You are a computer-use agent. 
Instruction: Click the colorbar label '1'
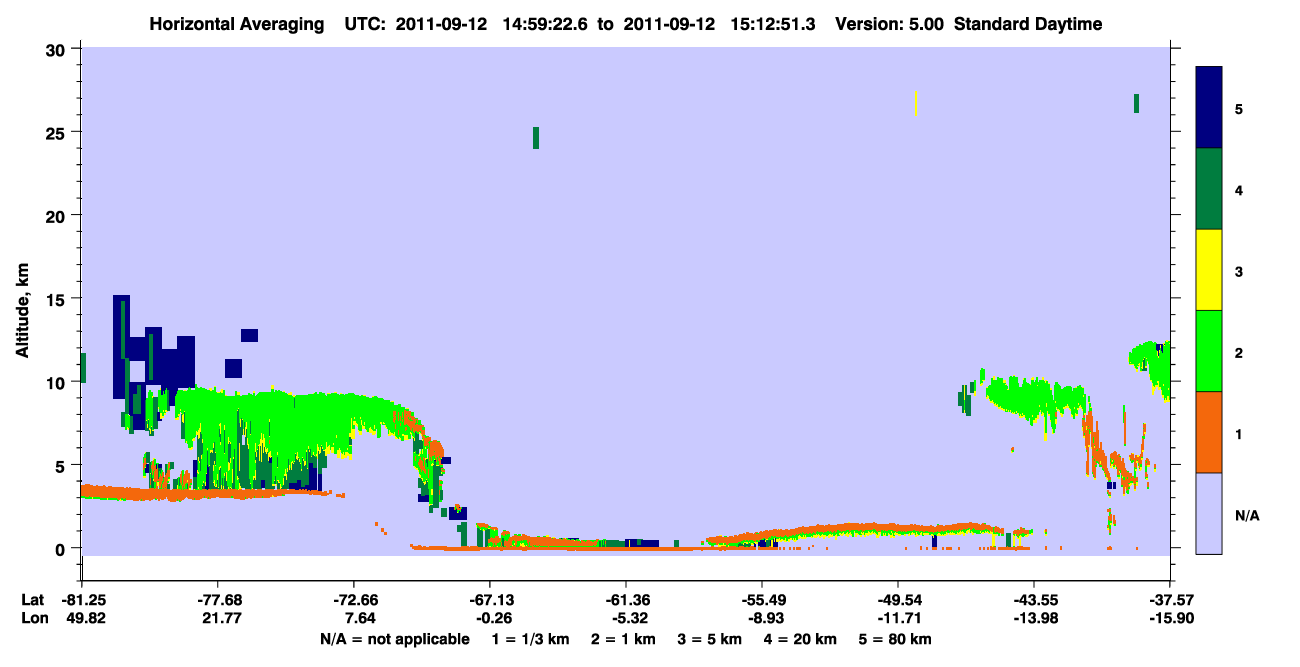pos(1238,432)
